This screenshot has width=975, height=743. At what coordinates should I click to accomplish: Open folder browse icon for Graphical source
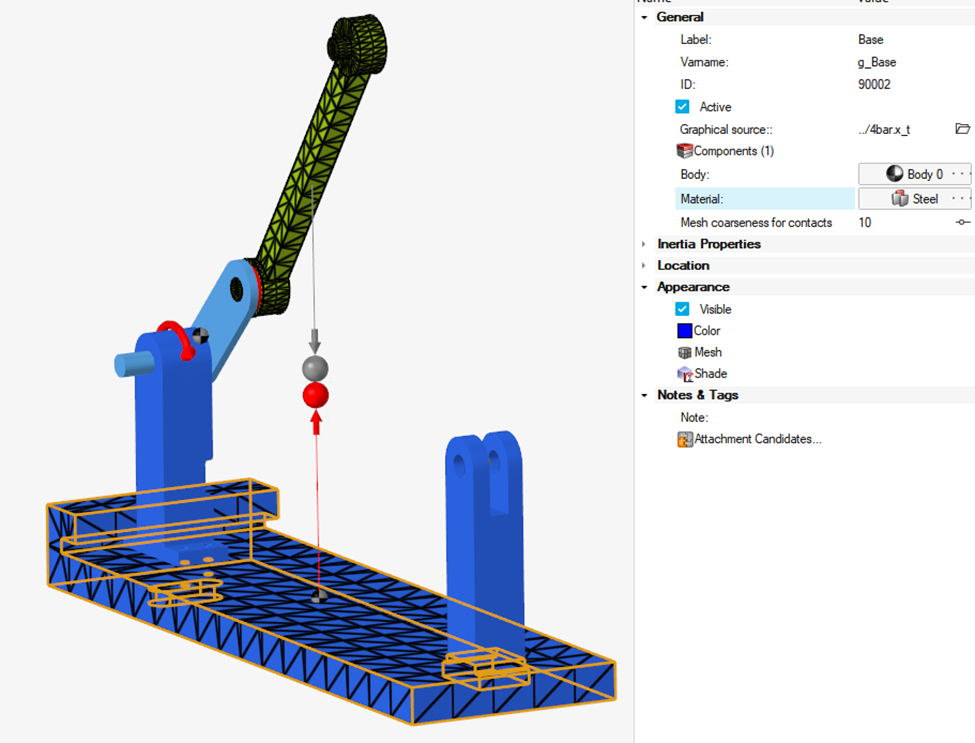(962, 129)
